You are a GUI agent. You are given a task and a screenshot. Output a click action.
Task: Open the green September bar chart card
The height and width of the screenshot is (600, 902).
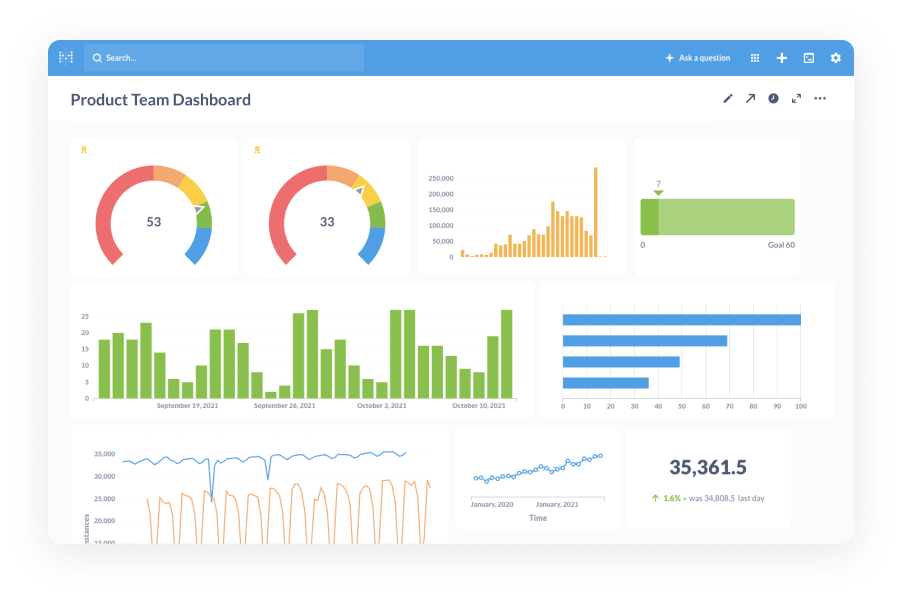click(300, 350)
